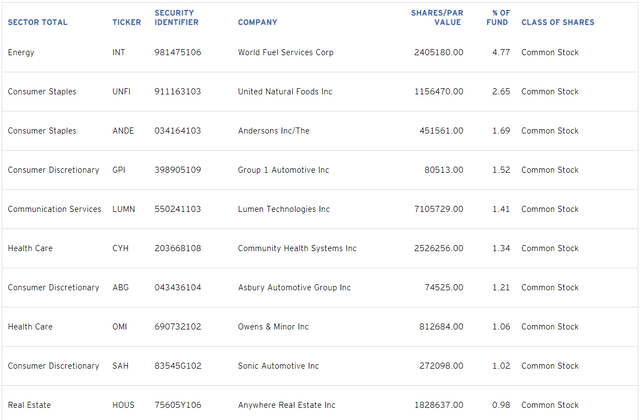The image size is (640, 420).
Task: Select ticker SAH
Action: tap(120, 366)
